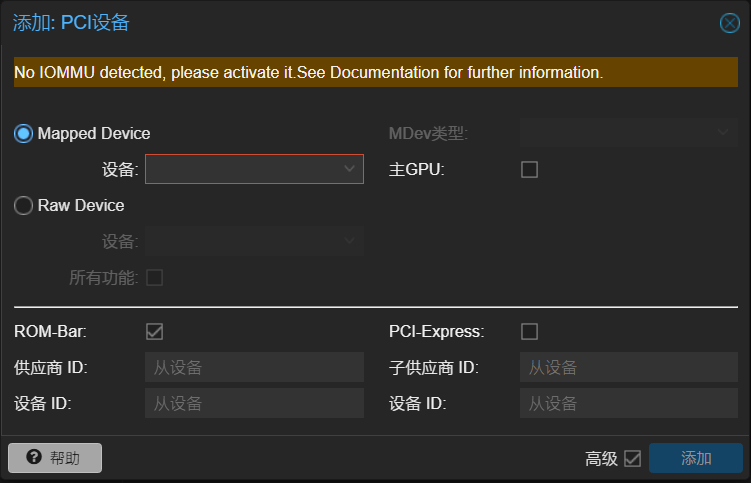The width and height of the screenshot is (751, 483).
Task: Open the Mapped Device 设备 dropdown
Action: coord(254,169)
